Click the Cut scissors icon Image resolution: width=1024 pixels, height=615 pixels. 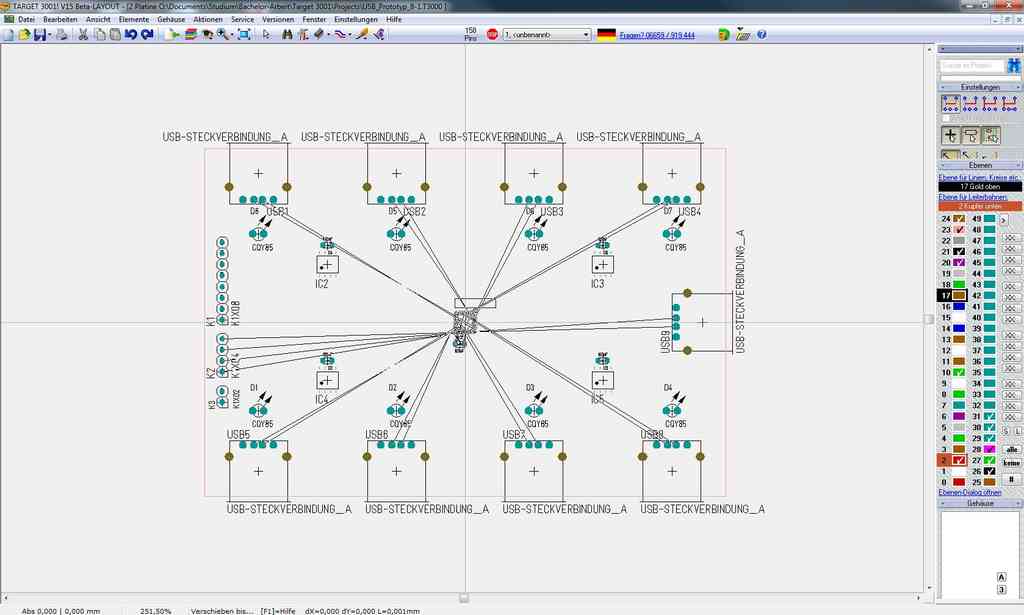[x=83, y=35]
